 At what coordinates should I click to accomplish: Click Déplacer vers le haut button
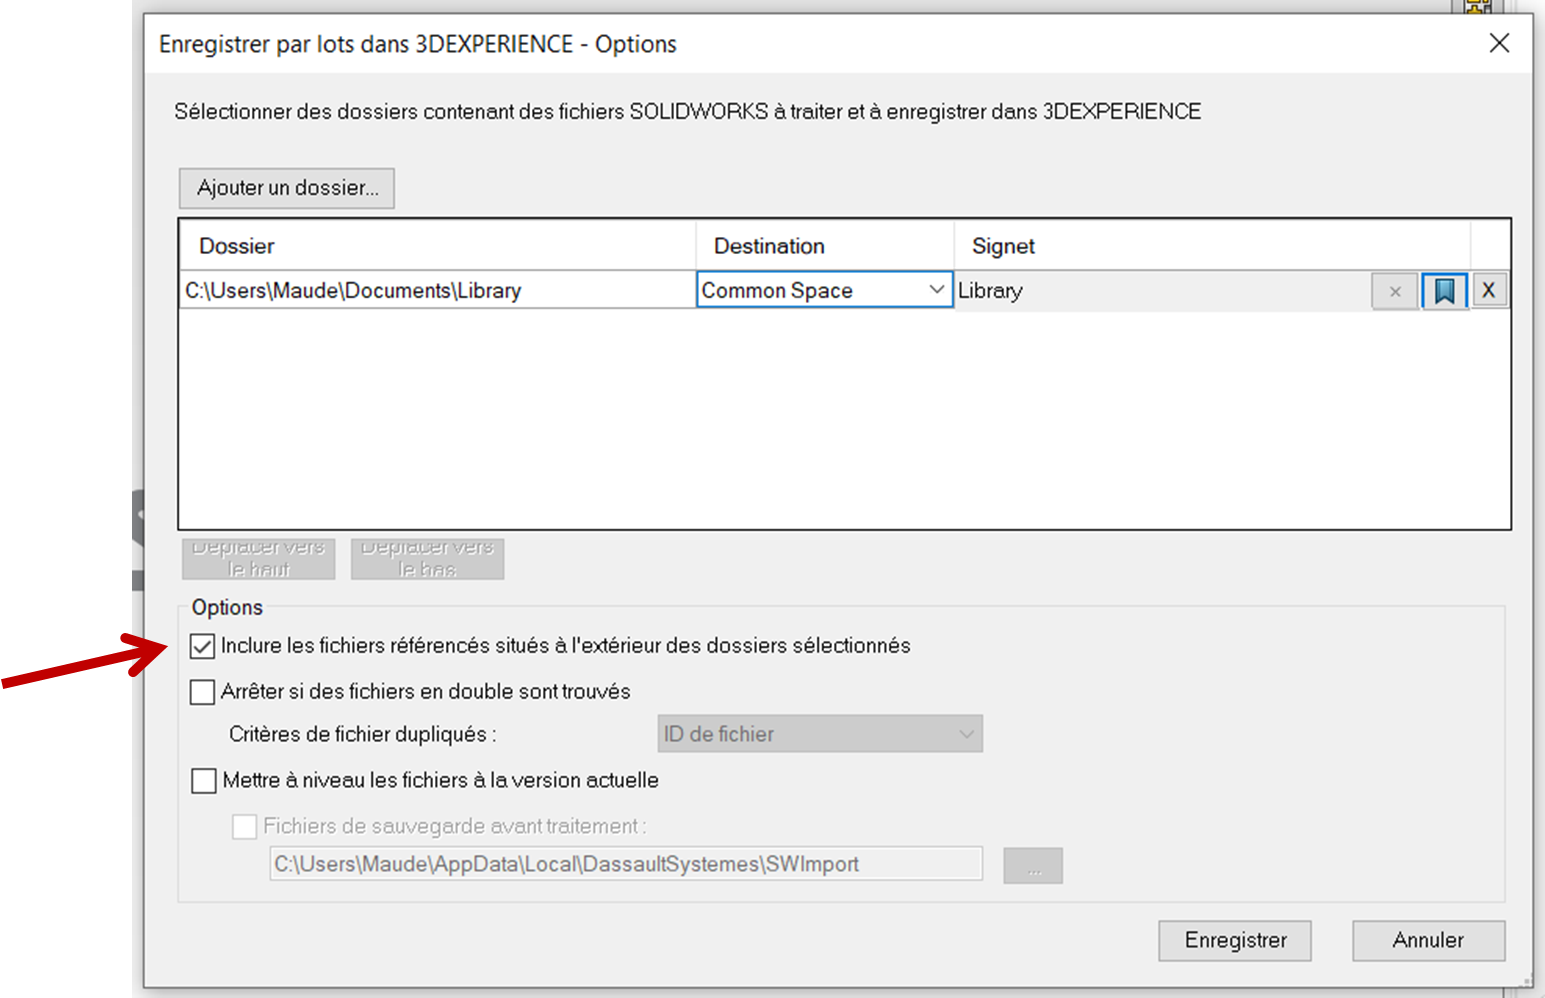258,559
